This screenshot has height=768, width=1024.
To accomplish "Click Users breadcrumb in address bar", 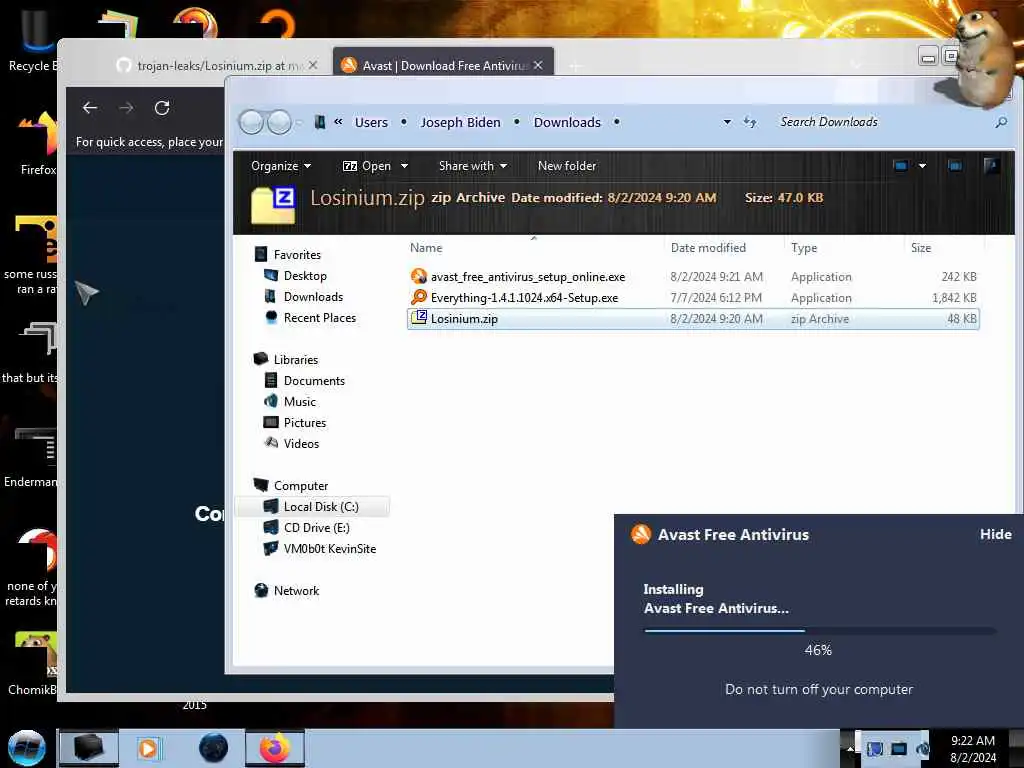I will click(x=371, y=122).
